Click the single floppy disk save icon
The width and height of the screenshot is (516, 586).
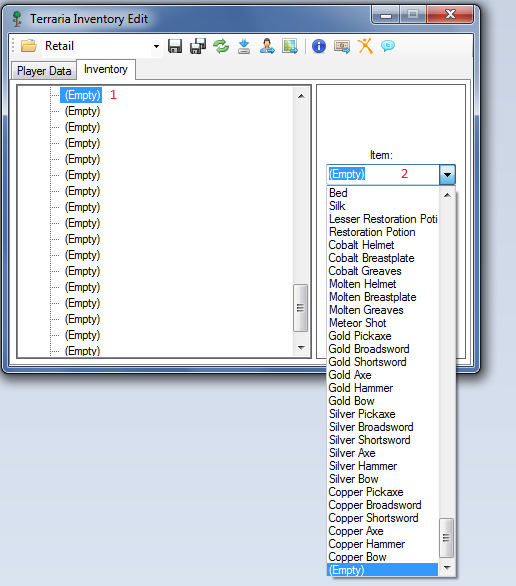pos(175,46)
